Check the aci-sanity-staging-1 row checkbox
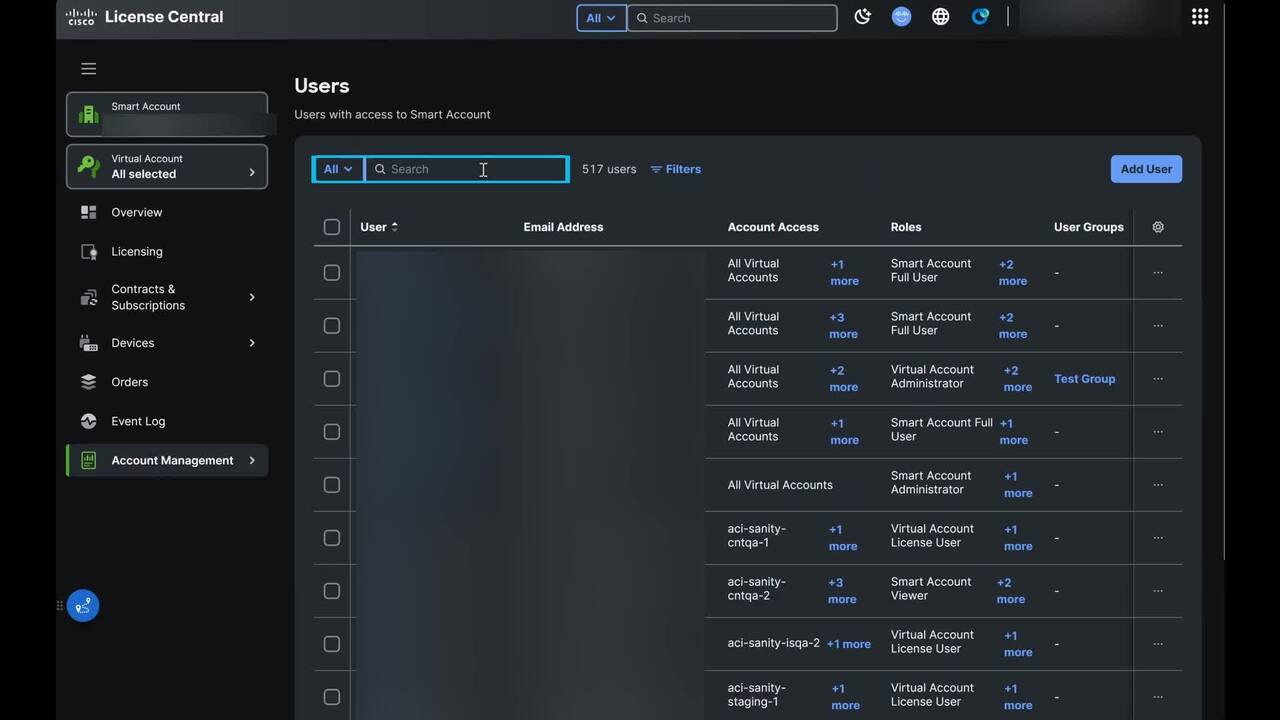This screenshot has height=720, width=1280. (332, 697)
